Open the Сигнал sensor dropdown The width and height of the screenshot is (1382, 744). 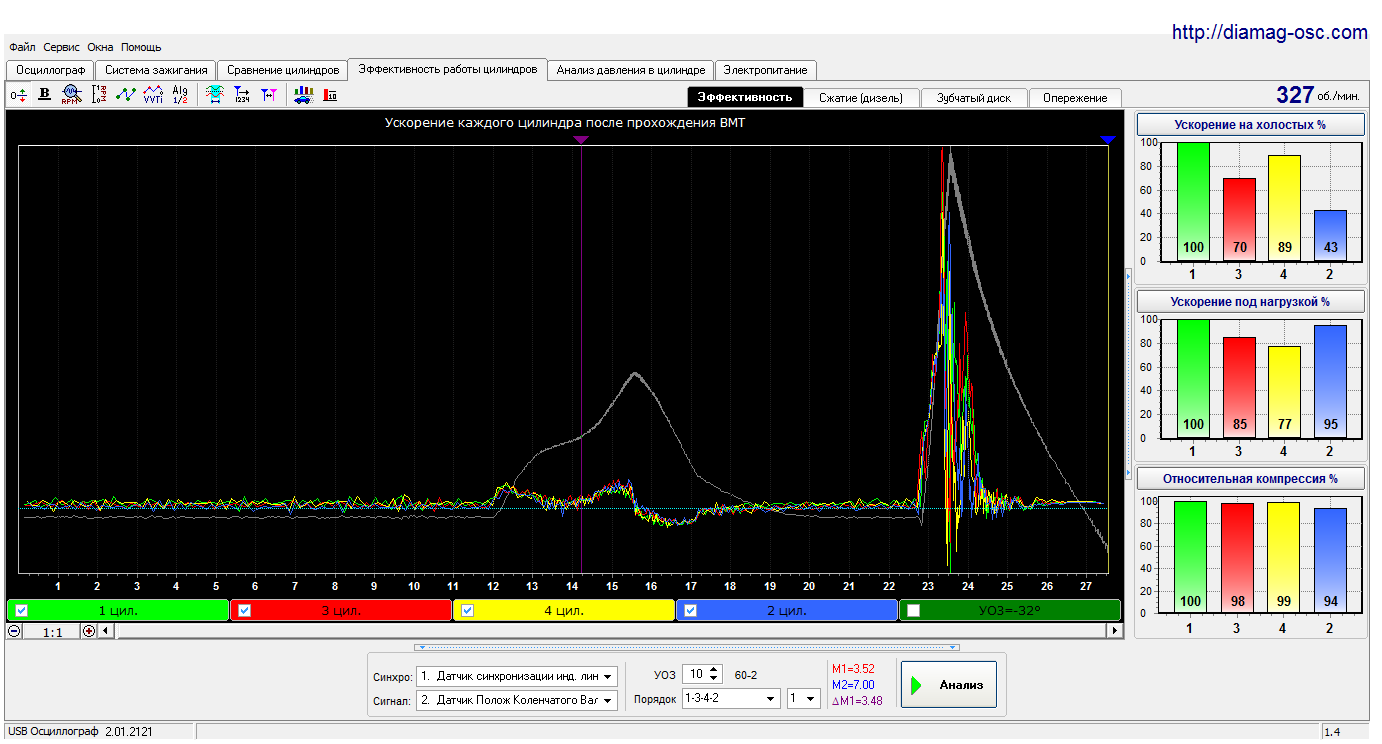pyautogui.click(x=517, y=700)
